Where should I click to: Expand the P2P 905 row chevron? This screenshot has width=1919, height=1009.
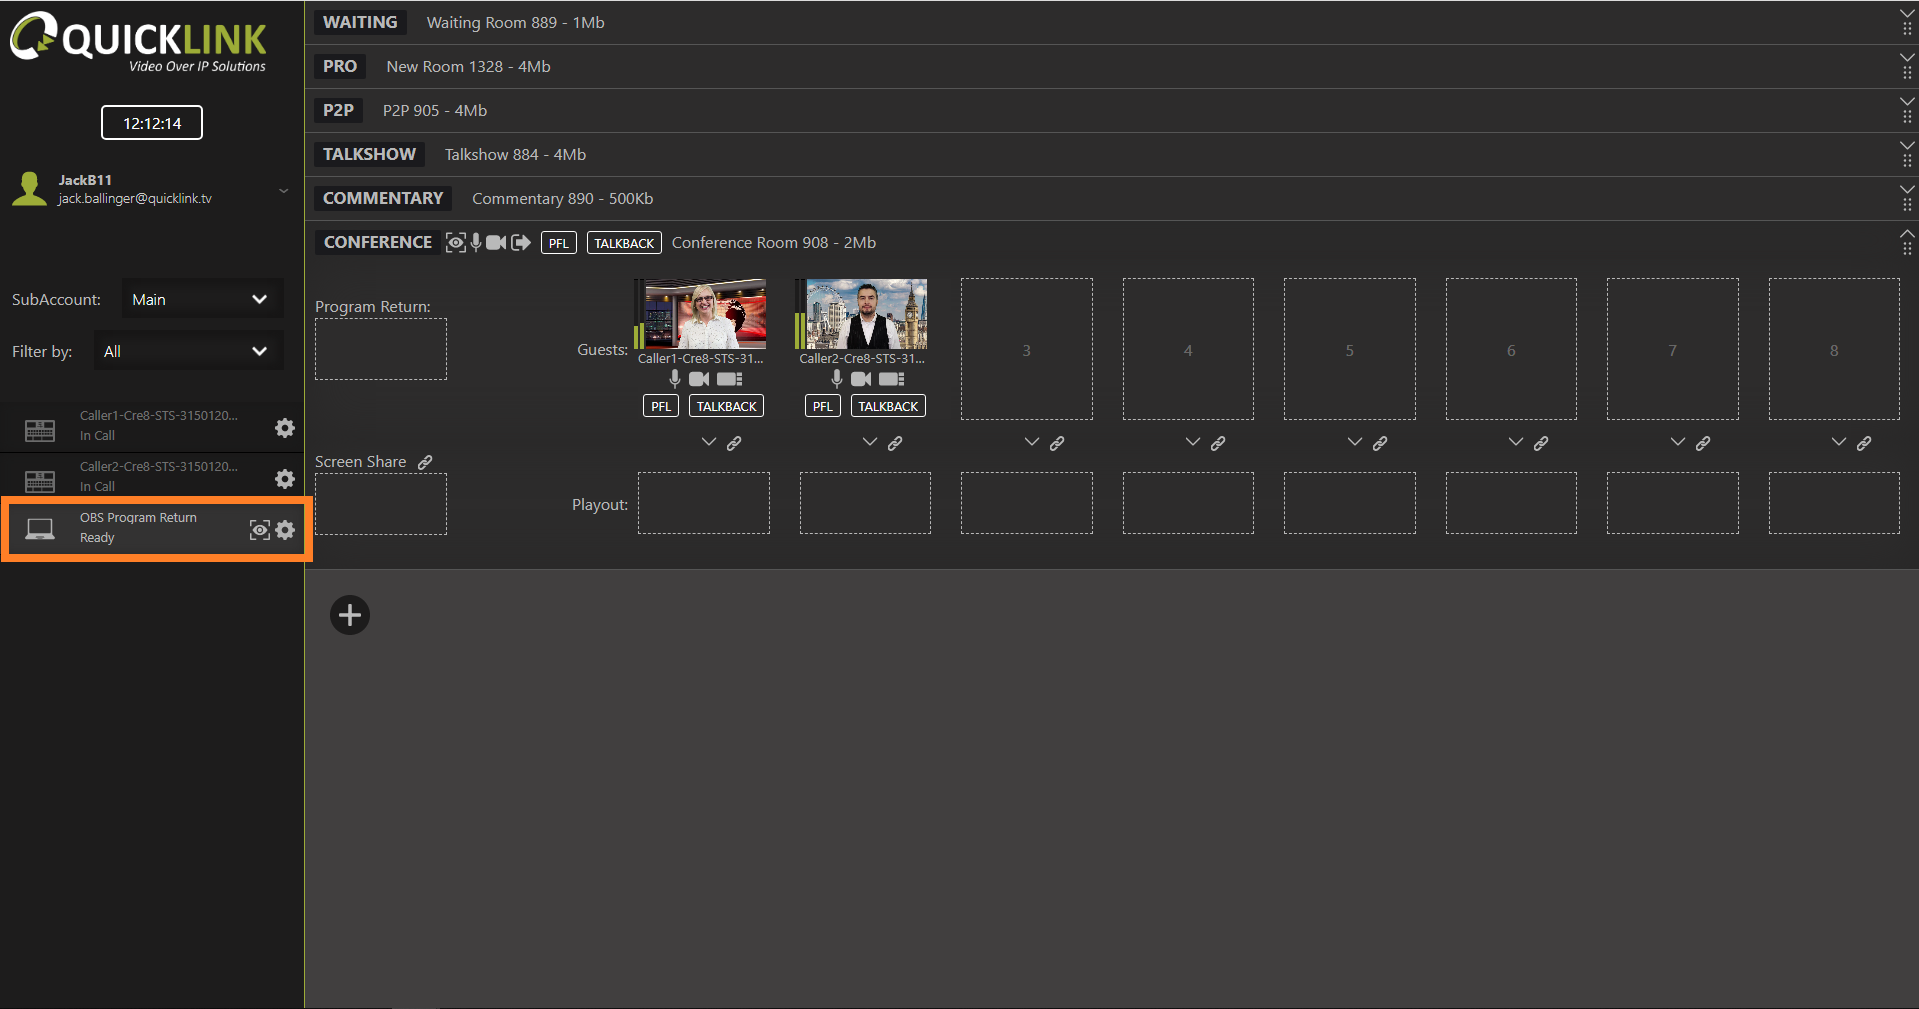(1907, 101)
